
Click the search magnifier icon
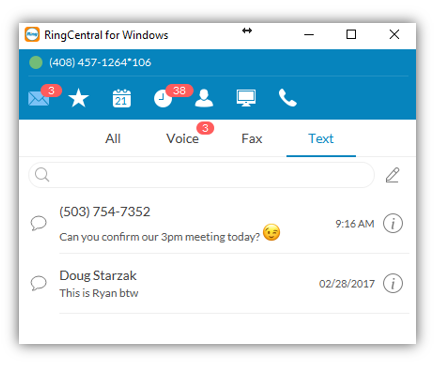[42, 175]
